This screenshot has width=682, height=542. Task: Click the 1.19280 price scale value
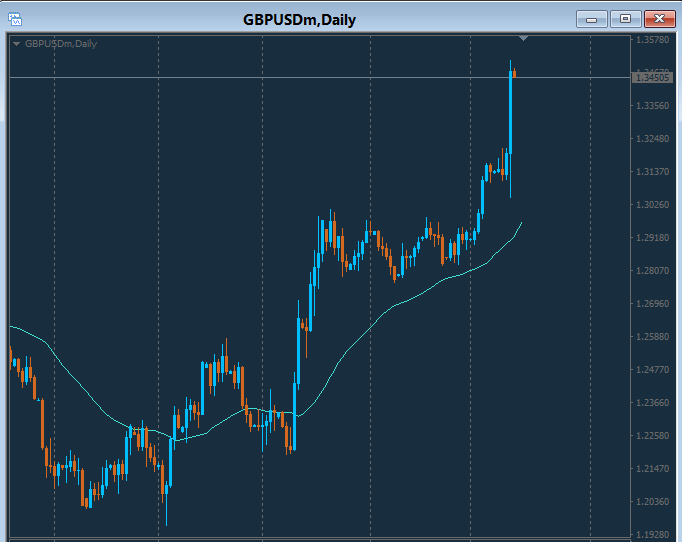pos(652,535)
